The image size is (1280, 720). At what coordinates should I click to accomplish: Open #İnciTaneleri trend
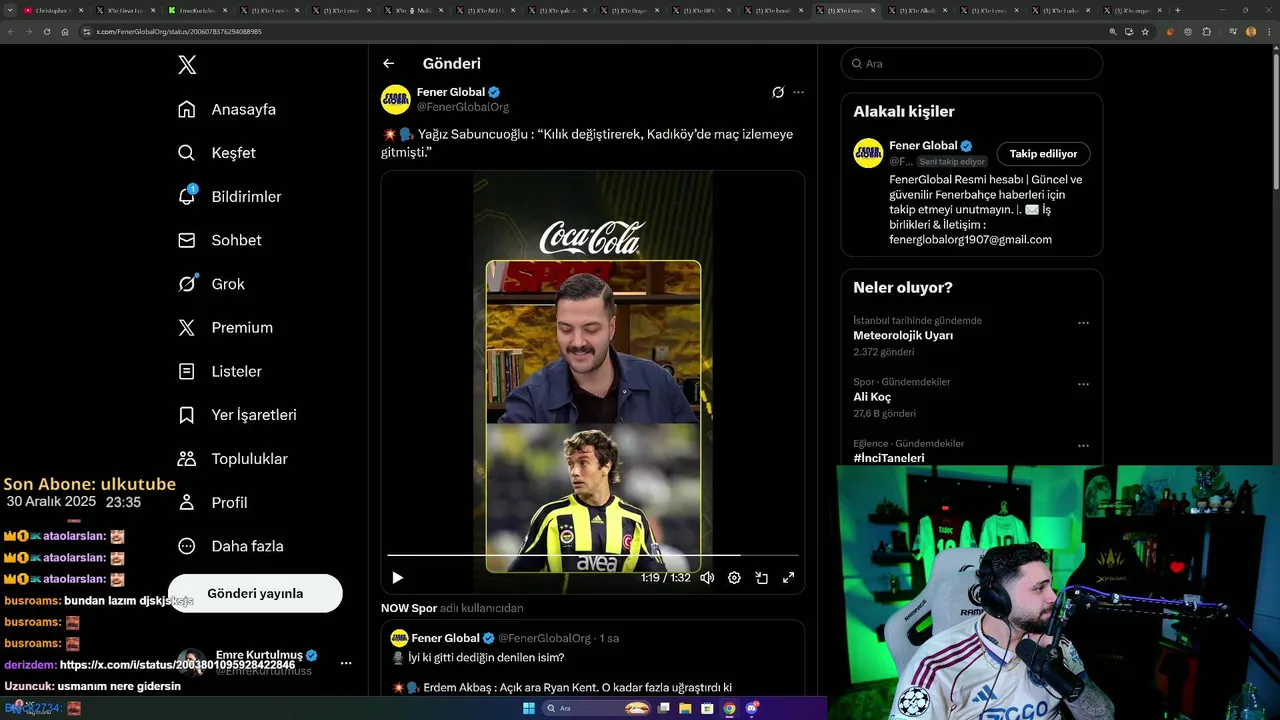click(889, 458)
